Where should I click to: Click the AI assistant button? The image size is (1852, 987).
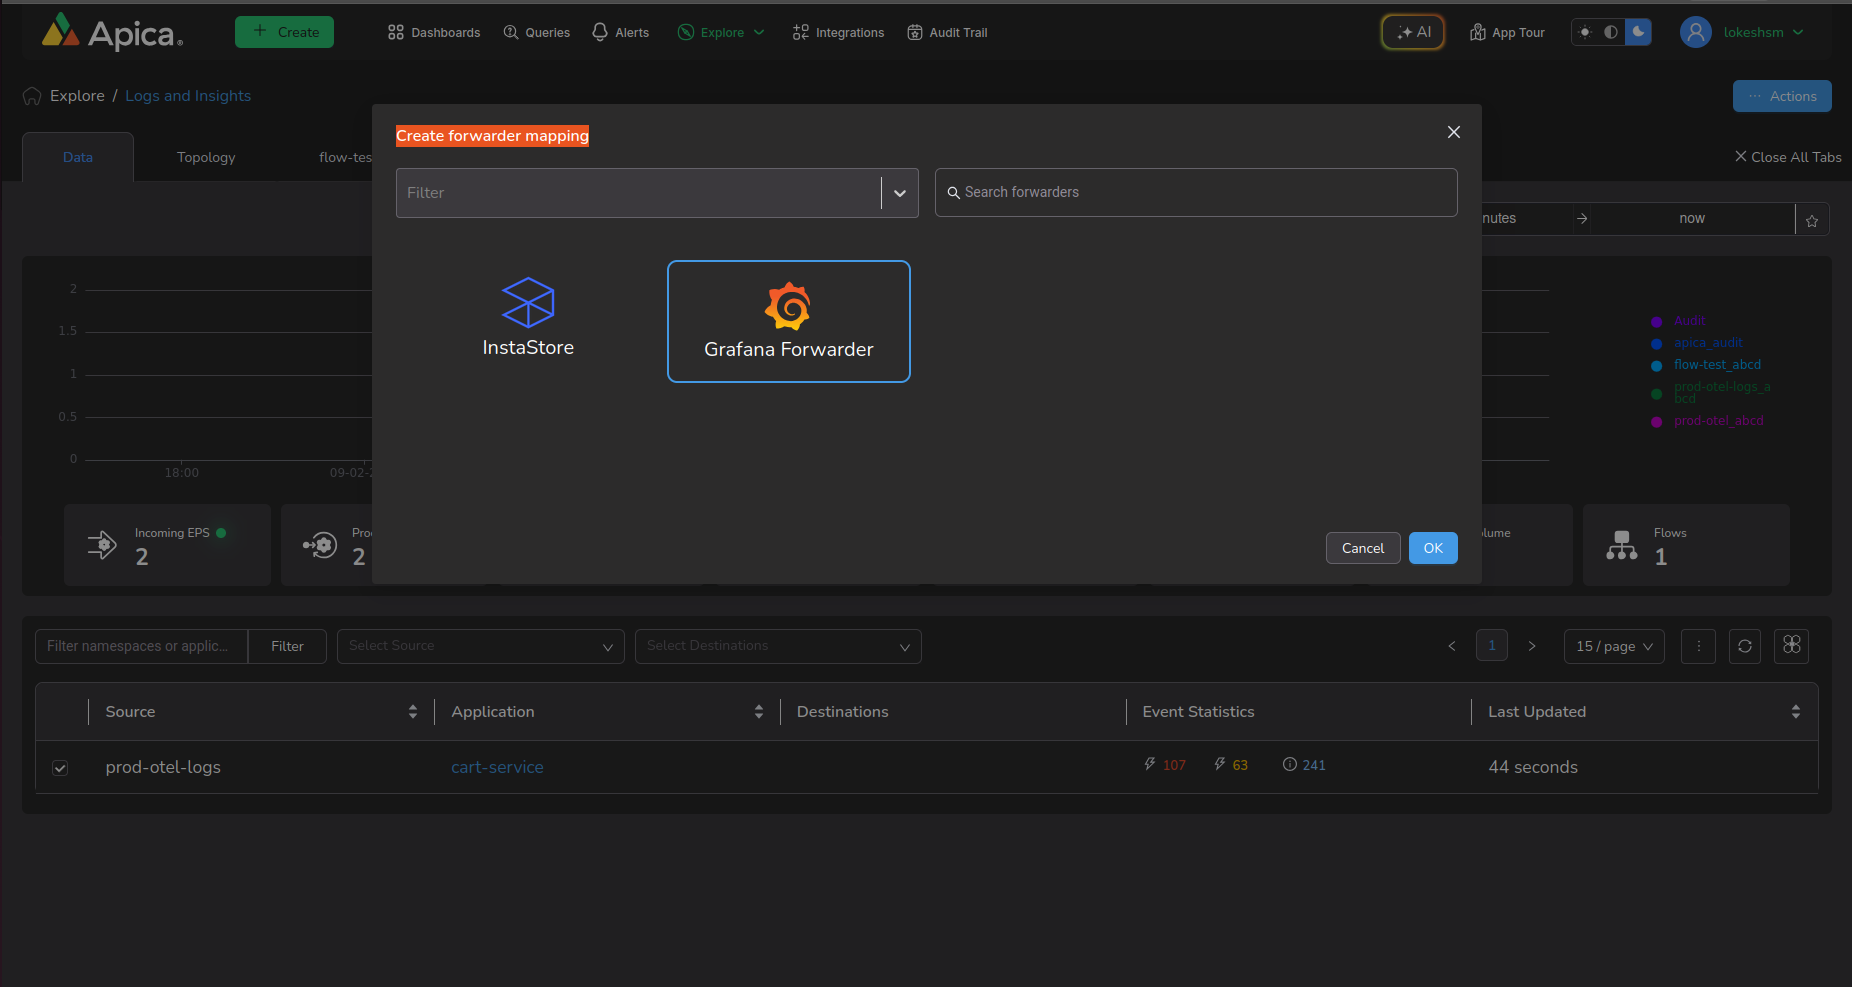[x=1413, y=32]
